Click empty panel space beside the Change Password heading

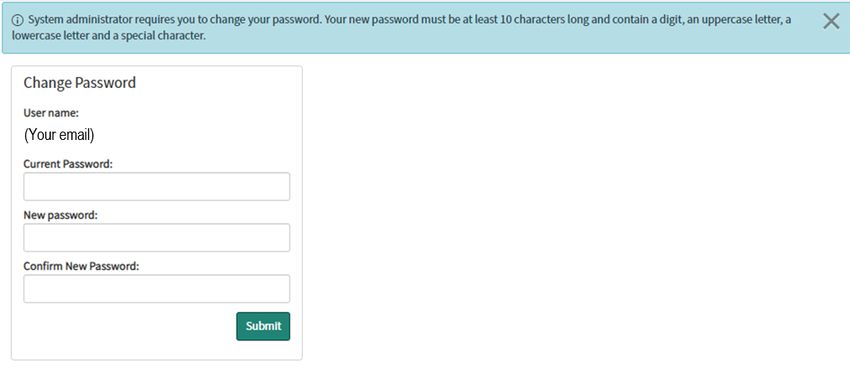[217, 83]
